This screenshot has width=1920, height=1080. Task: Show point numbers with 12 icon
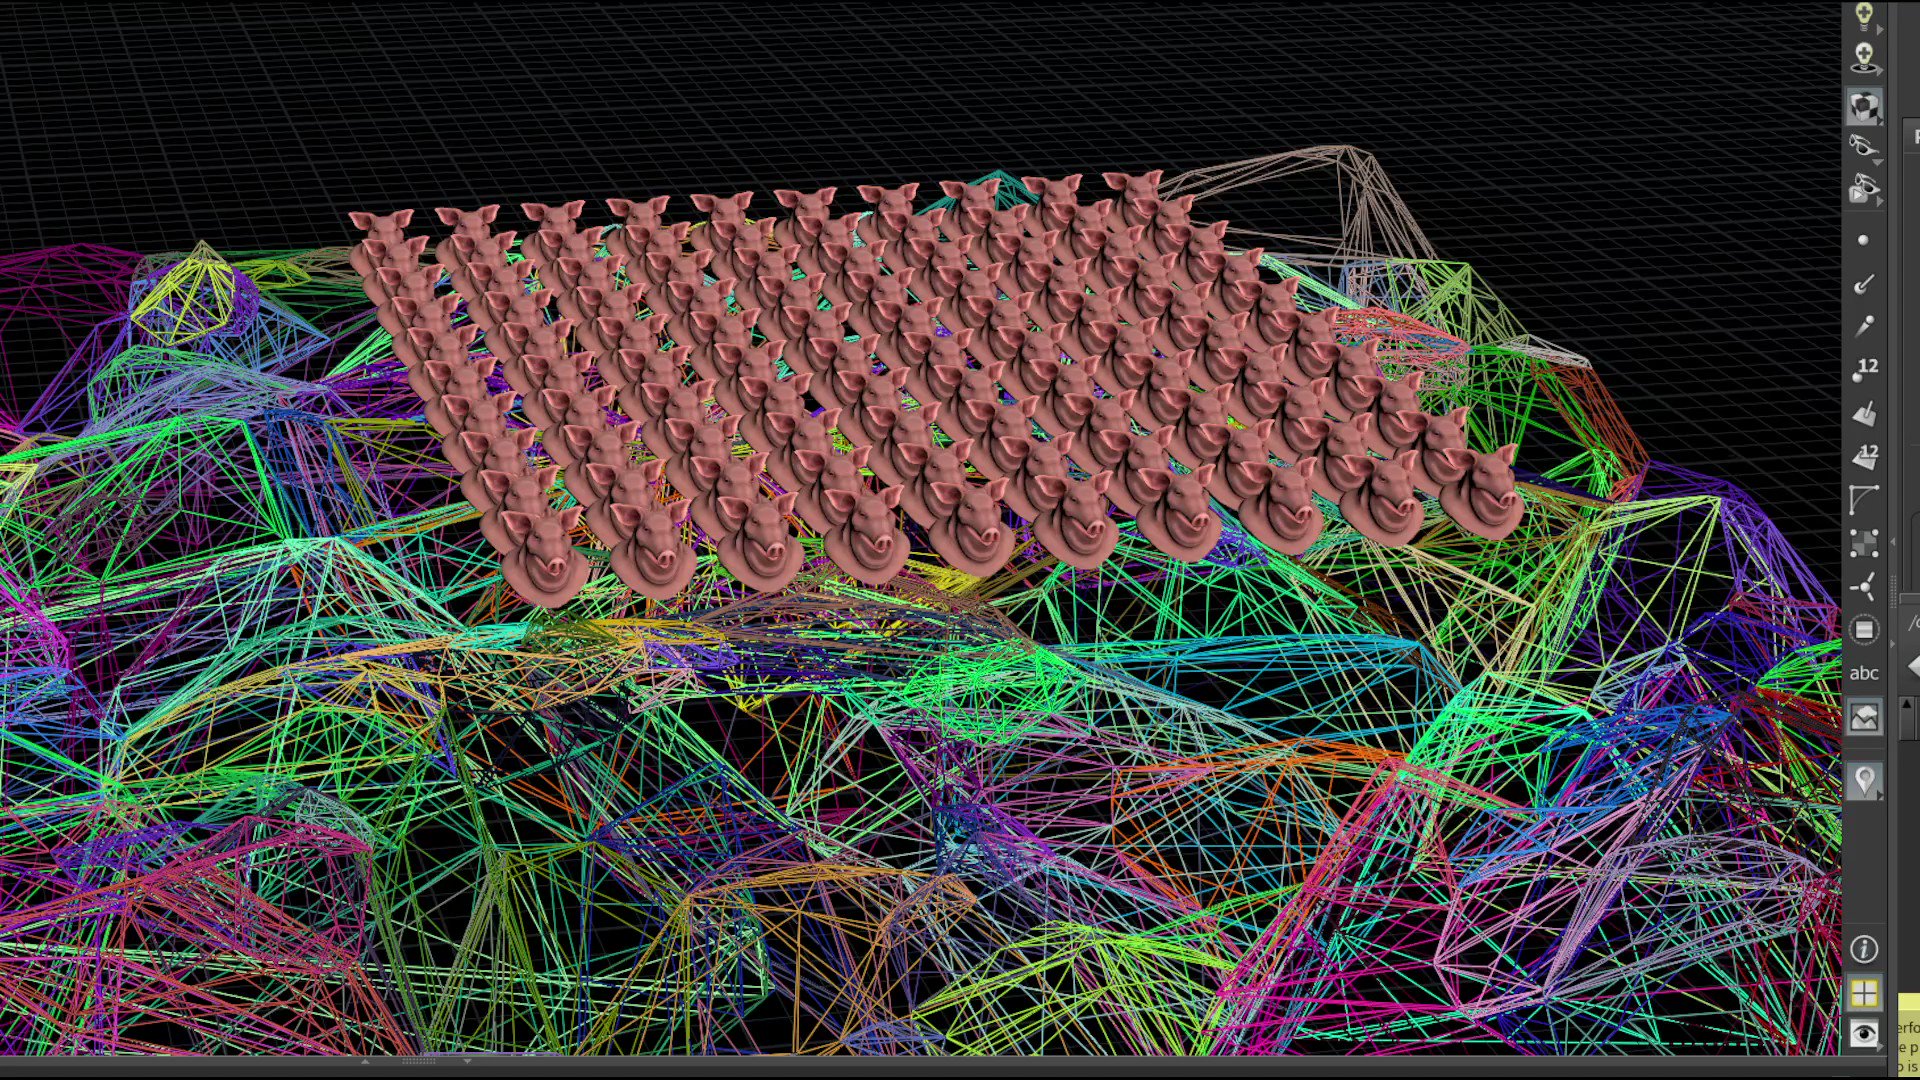click(x=1864, y=369)
